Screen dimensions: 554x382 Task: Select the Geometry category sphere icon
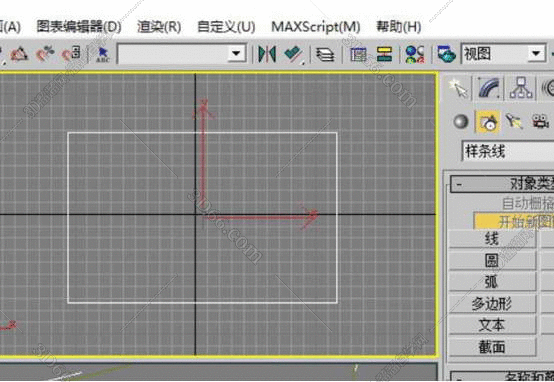coord(461,122)
